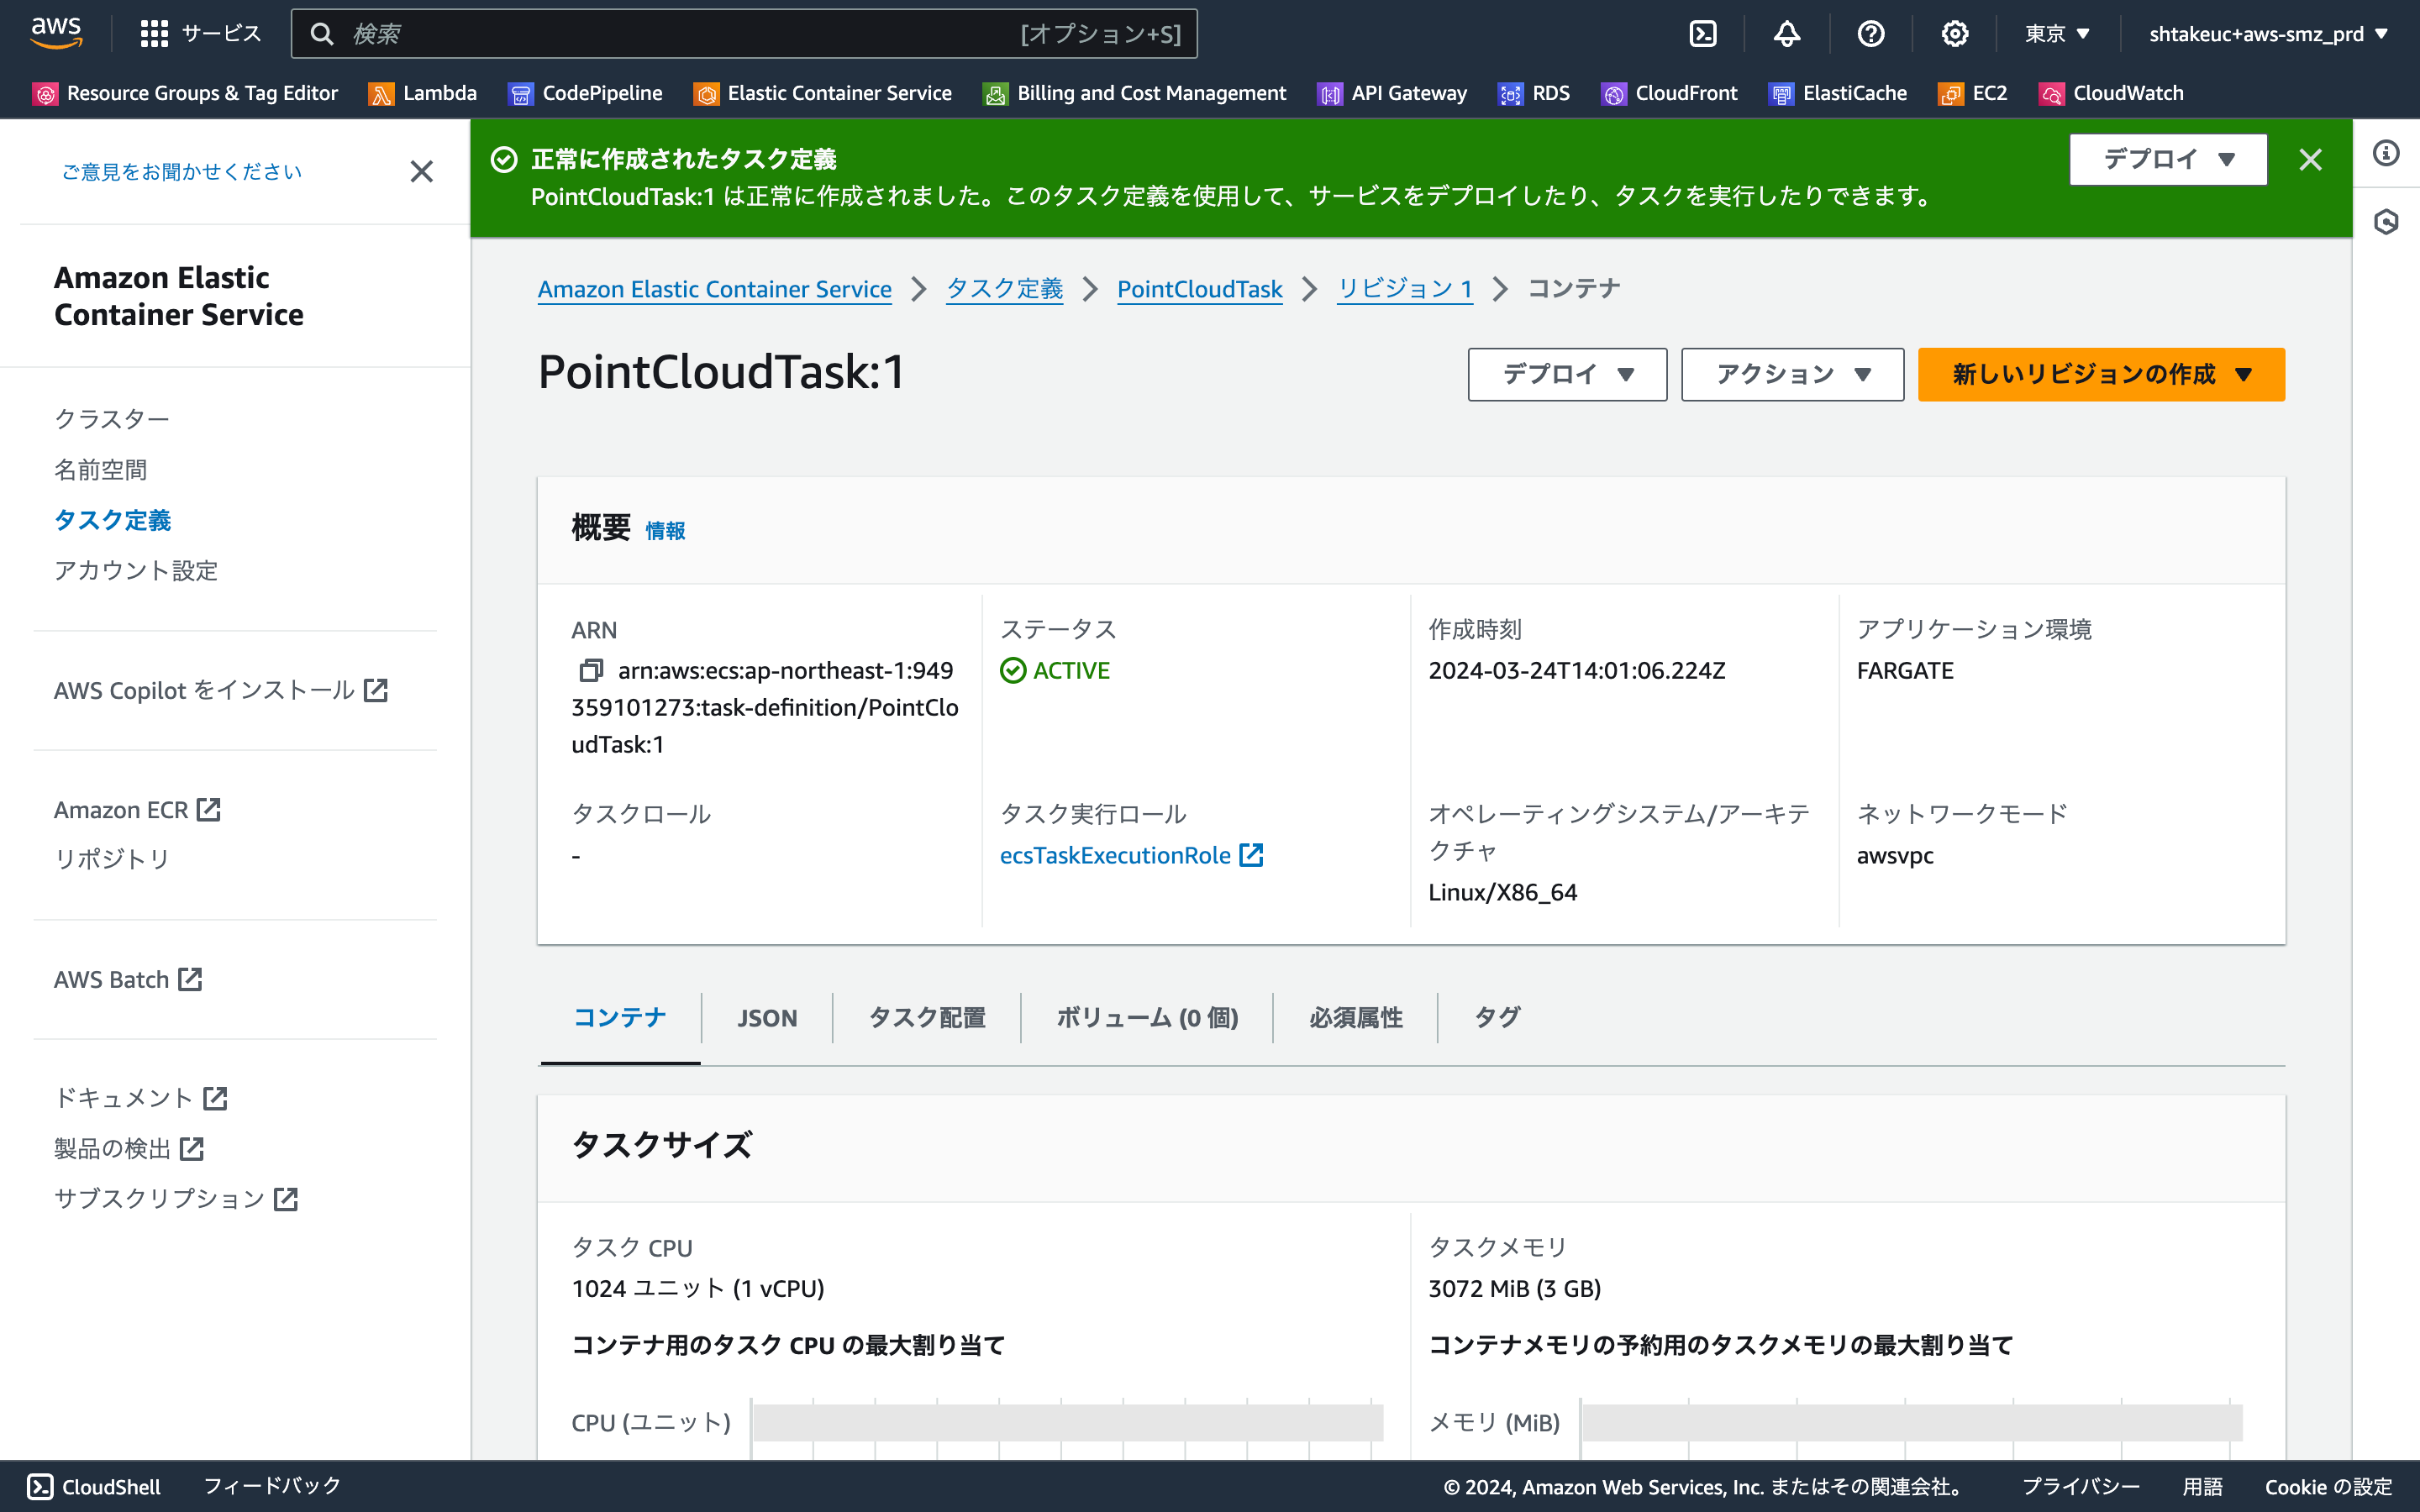Open the ドキュメント external link
The width and height of the screenshot is (2420, 1512).
coord(141,1098)
